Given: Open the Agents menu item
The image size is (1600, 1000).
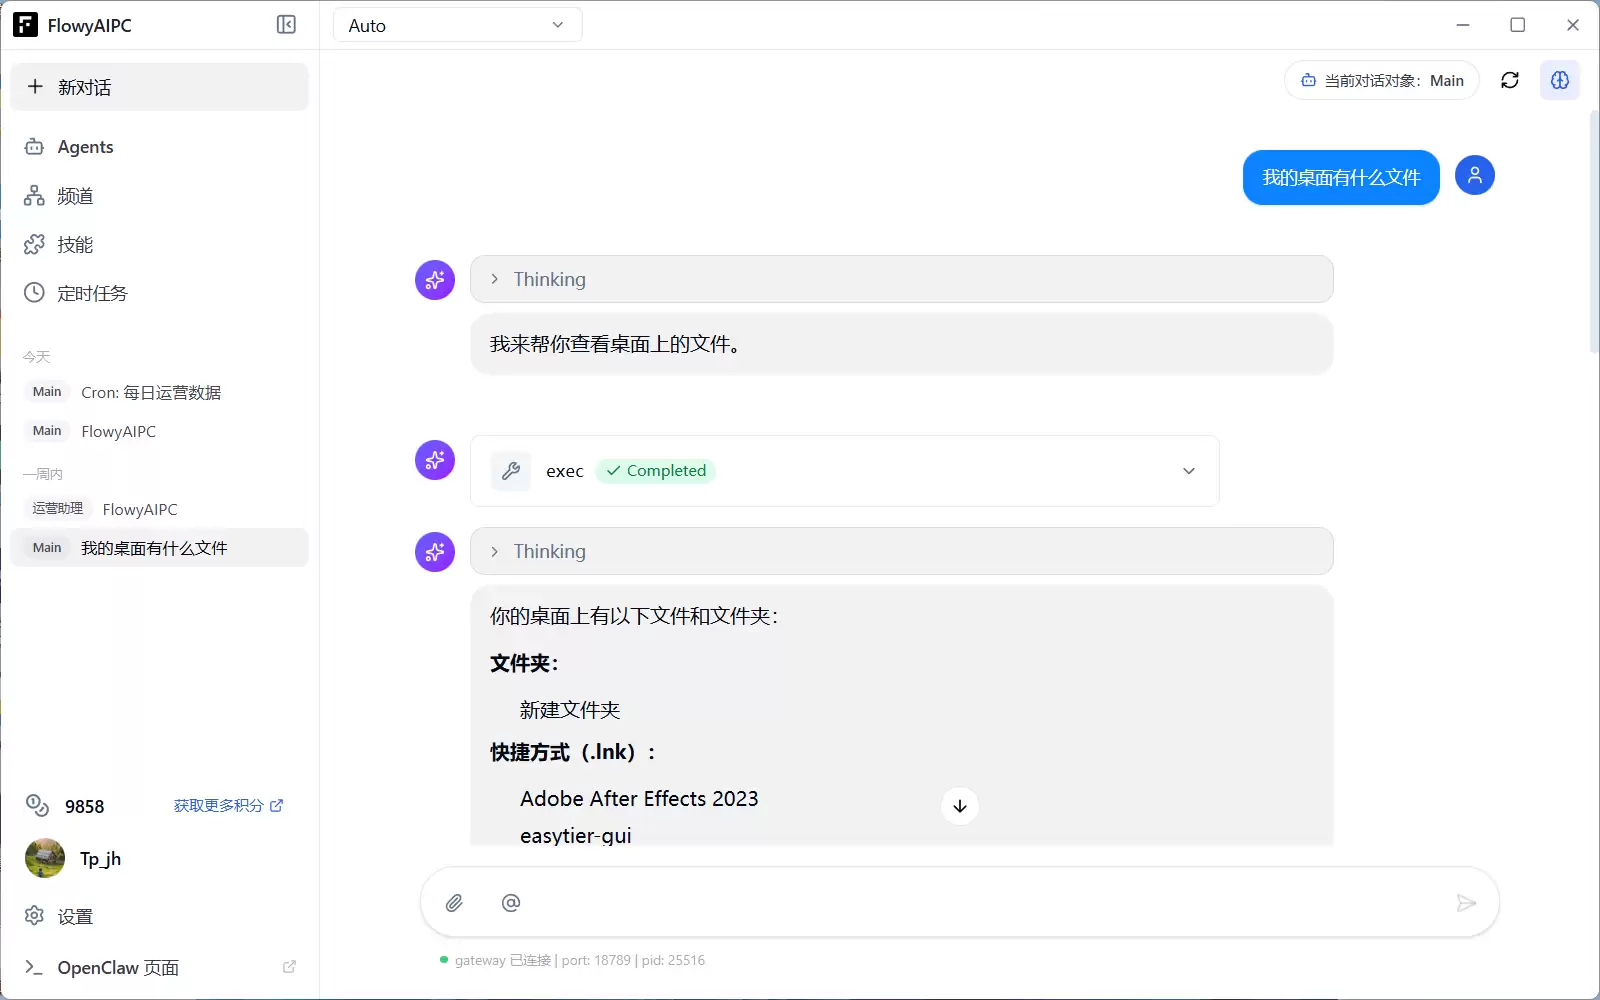Looking at the screenshot, I should (85, 147).
